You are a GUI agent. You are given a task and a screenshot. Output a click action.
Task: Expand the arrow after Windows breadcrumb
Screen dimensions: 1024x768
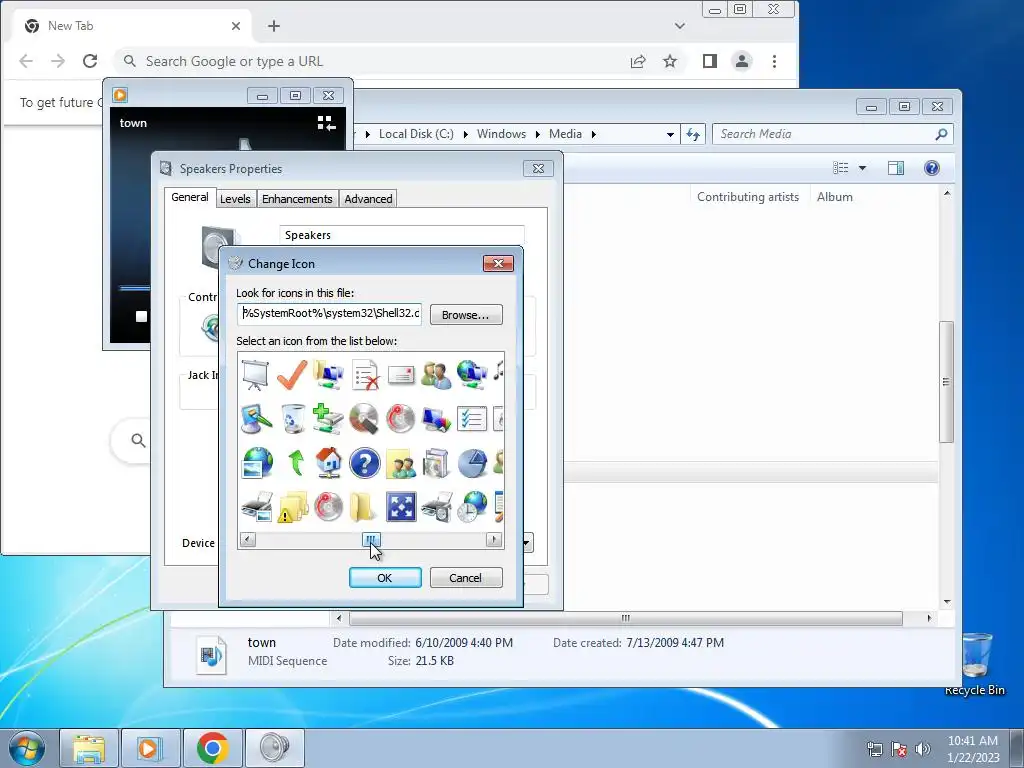[x=537, y=135]
